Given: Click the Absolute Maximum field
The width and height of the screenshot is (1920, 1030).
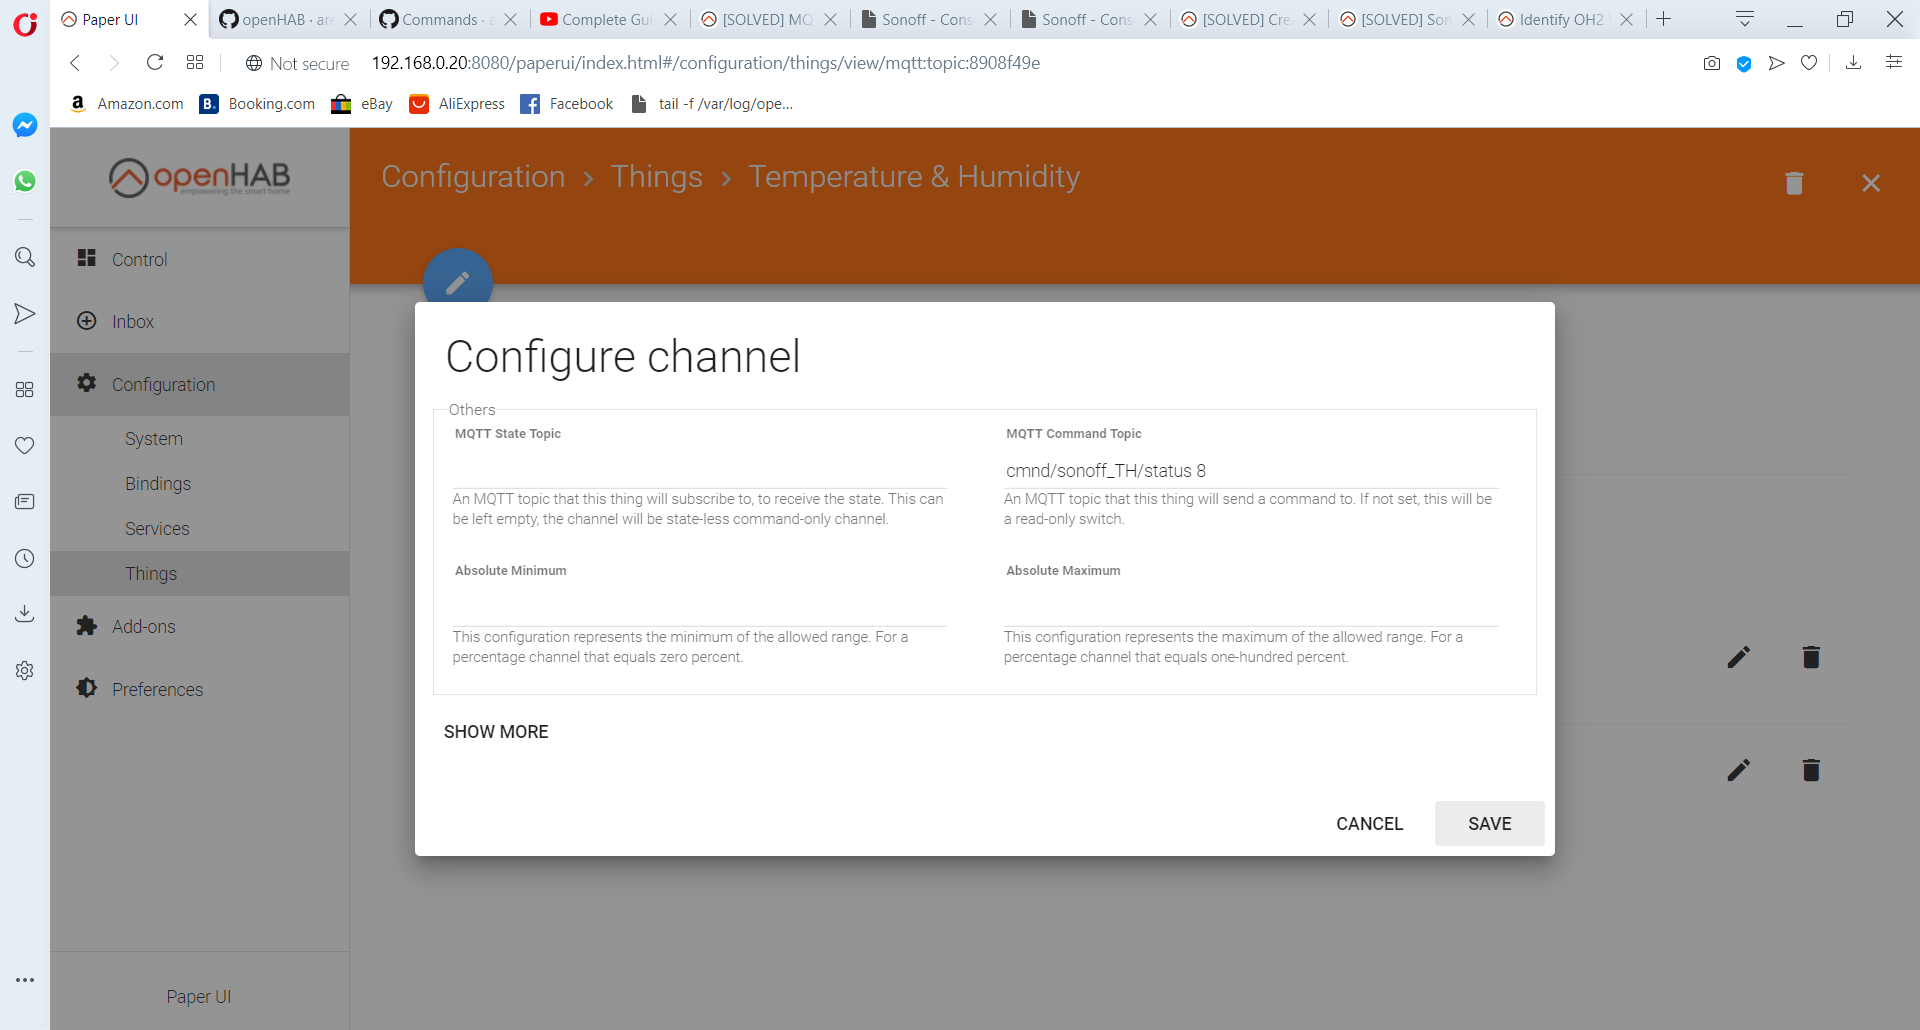Looking at the screenshot, I should 1251,609.
